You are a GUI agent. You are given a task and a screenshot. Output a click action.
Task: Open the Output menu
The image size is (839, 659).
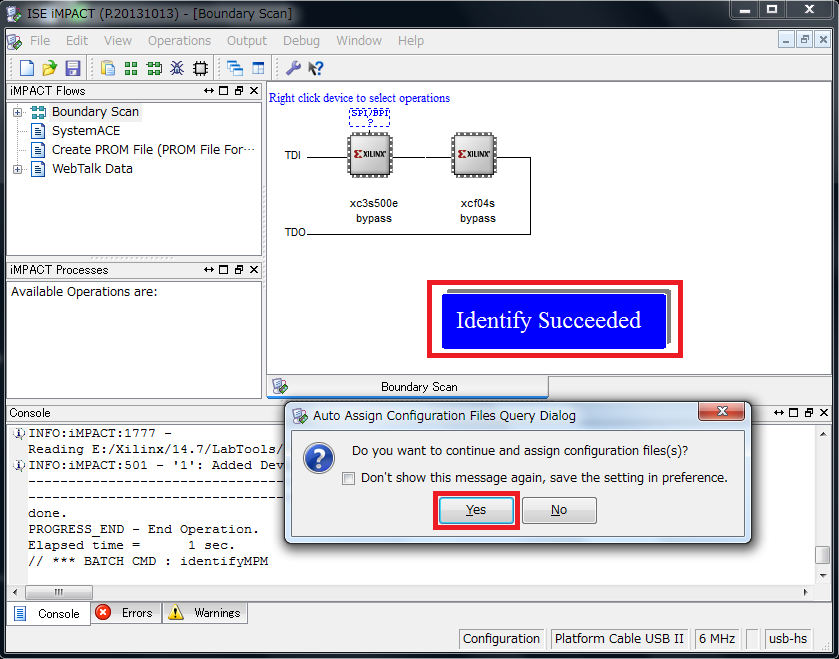click(247, 41)
